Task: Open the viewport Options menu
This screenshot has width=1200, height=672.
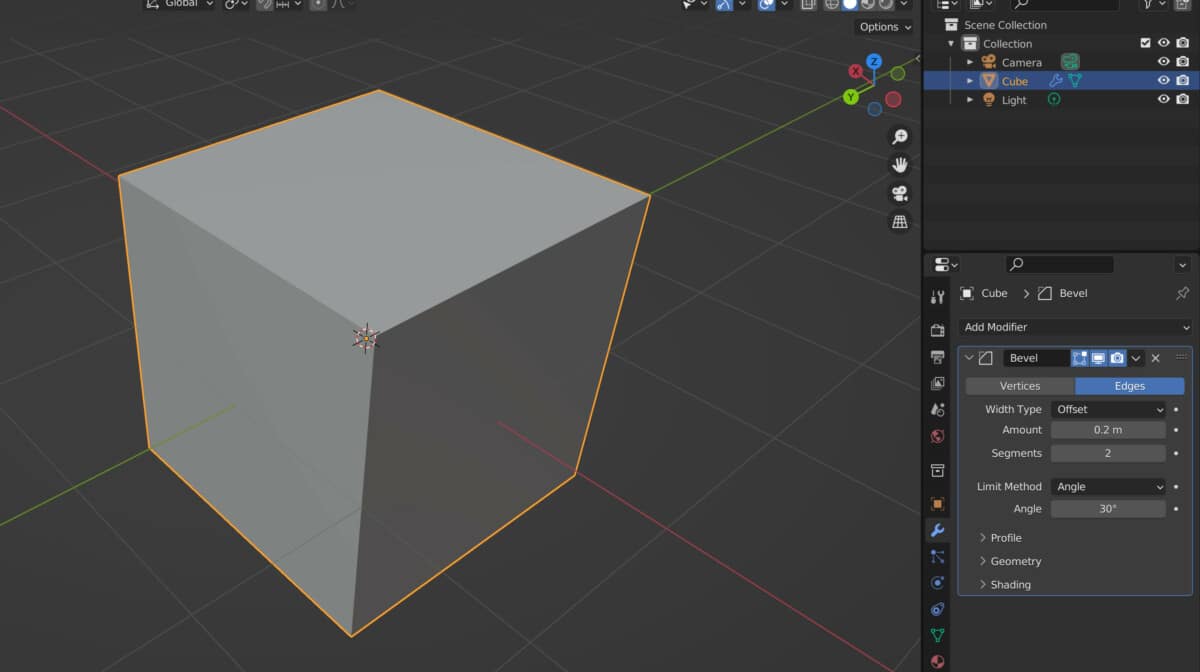Action: click(x=881, y=27)
